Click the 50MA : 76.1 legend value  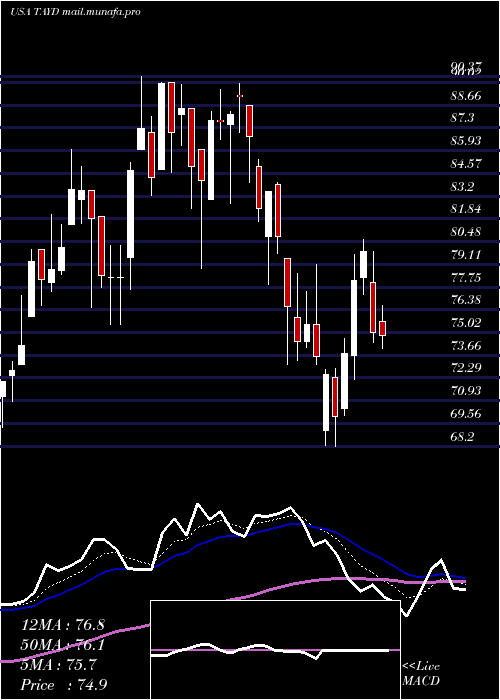[x=62, y=645]
